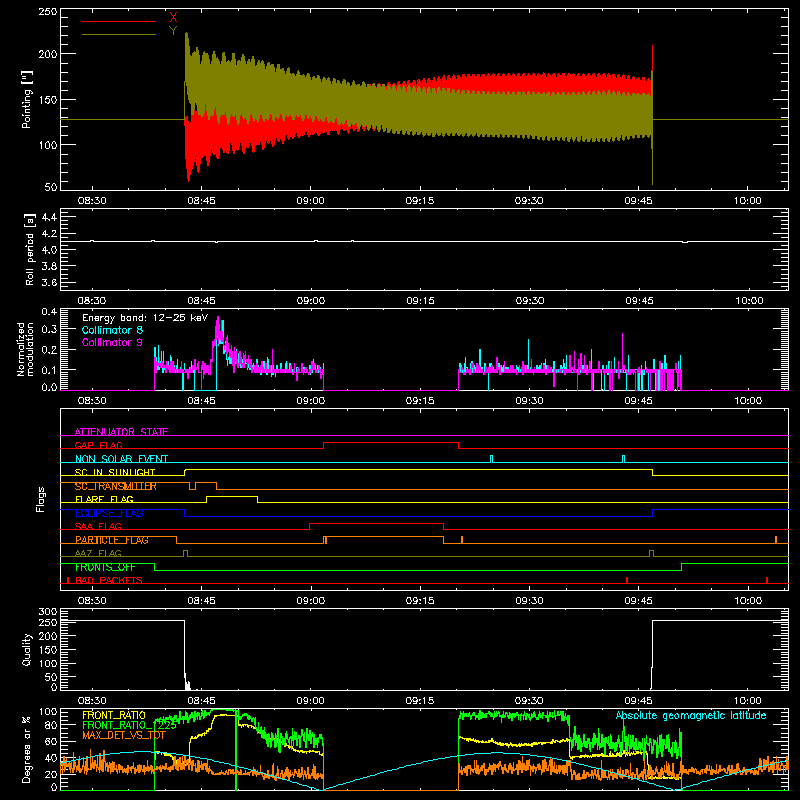Click the green FRONTS_OFF label
Viewport: 800px width, 800px height.
point(105,567)
